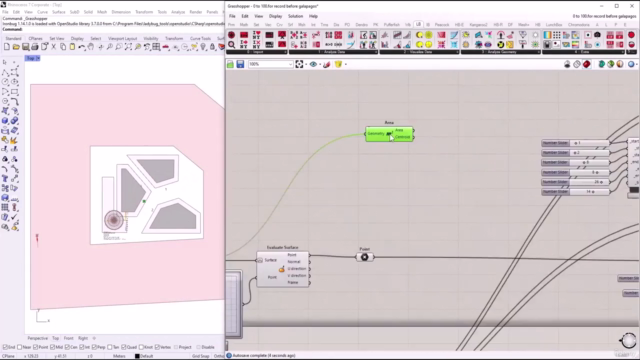
Task: Click the magnifier Ladybug icon in the Import panel
Action: point(231,44)
